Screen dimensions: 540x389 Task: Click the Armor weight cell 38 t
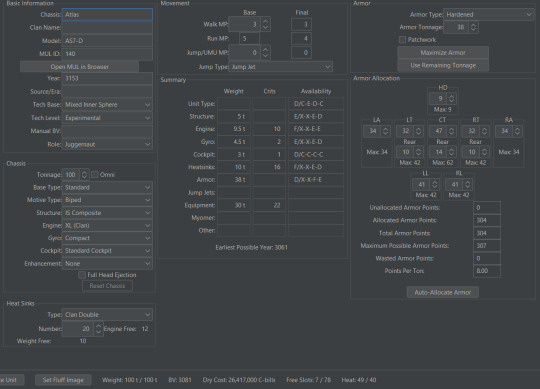click(234, 180)
